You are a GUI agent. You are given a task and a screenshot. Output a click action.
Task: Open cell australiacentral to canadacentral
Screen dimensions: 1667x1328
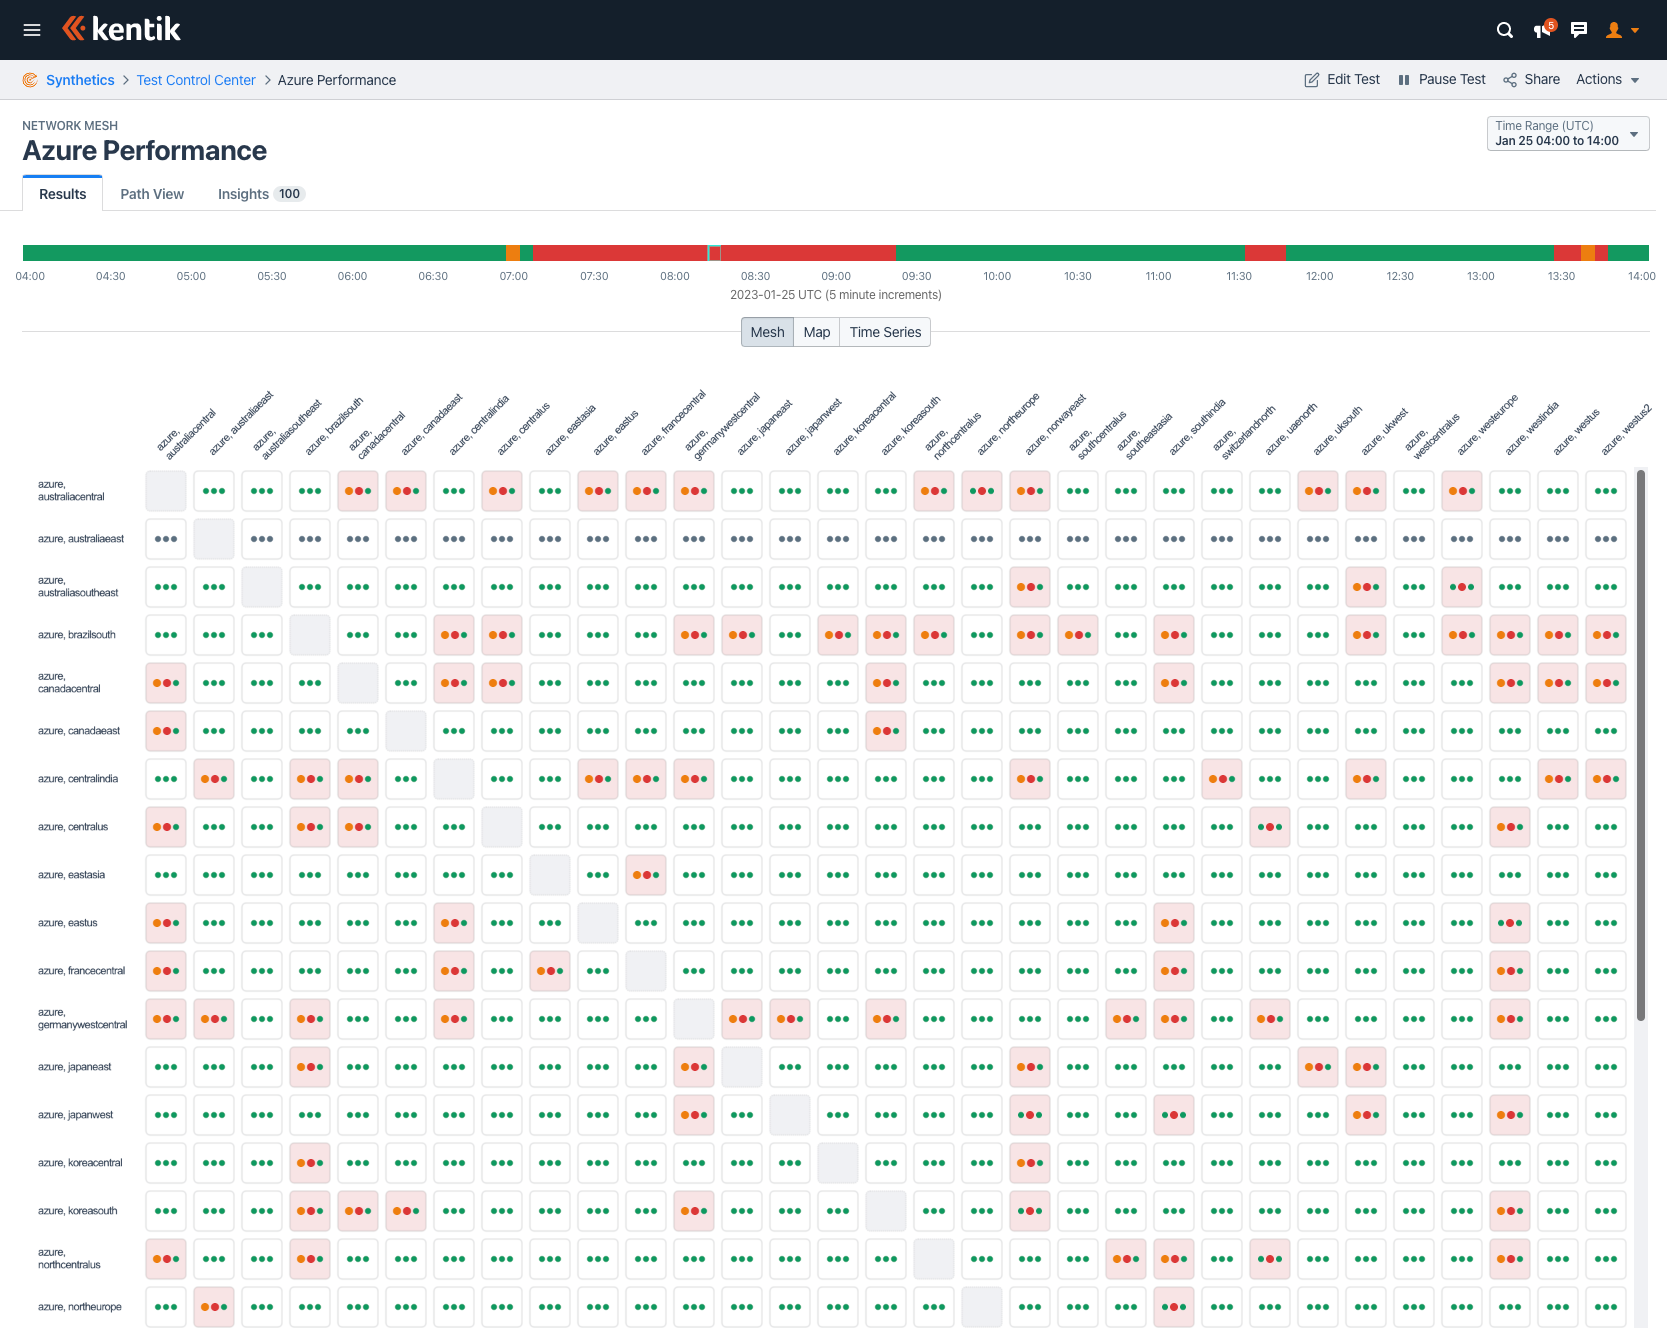pyautogui.click(x=358, y=491)
